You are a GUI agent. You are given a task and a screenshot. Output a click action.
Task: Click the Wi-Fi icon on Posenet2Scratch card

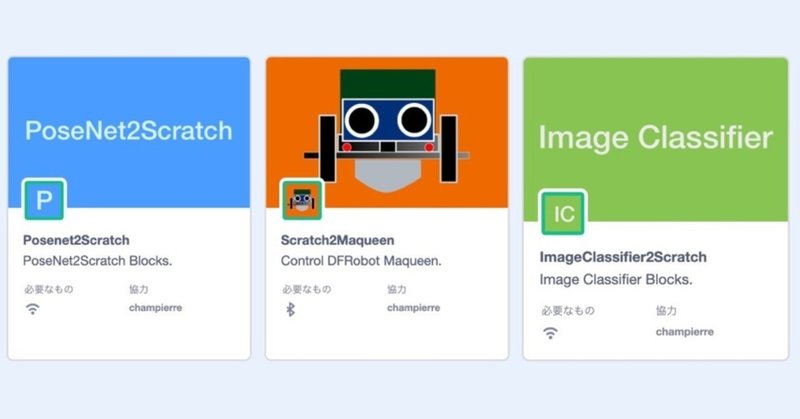pyautogui.click(x=33, y=308)
